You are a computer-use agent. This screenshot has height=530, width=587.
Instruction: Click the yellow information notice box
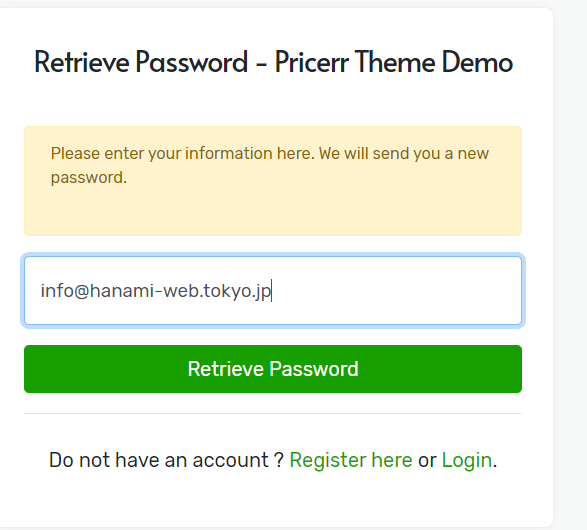(x=273, y=181)
